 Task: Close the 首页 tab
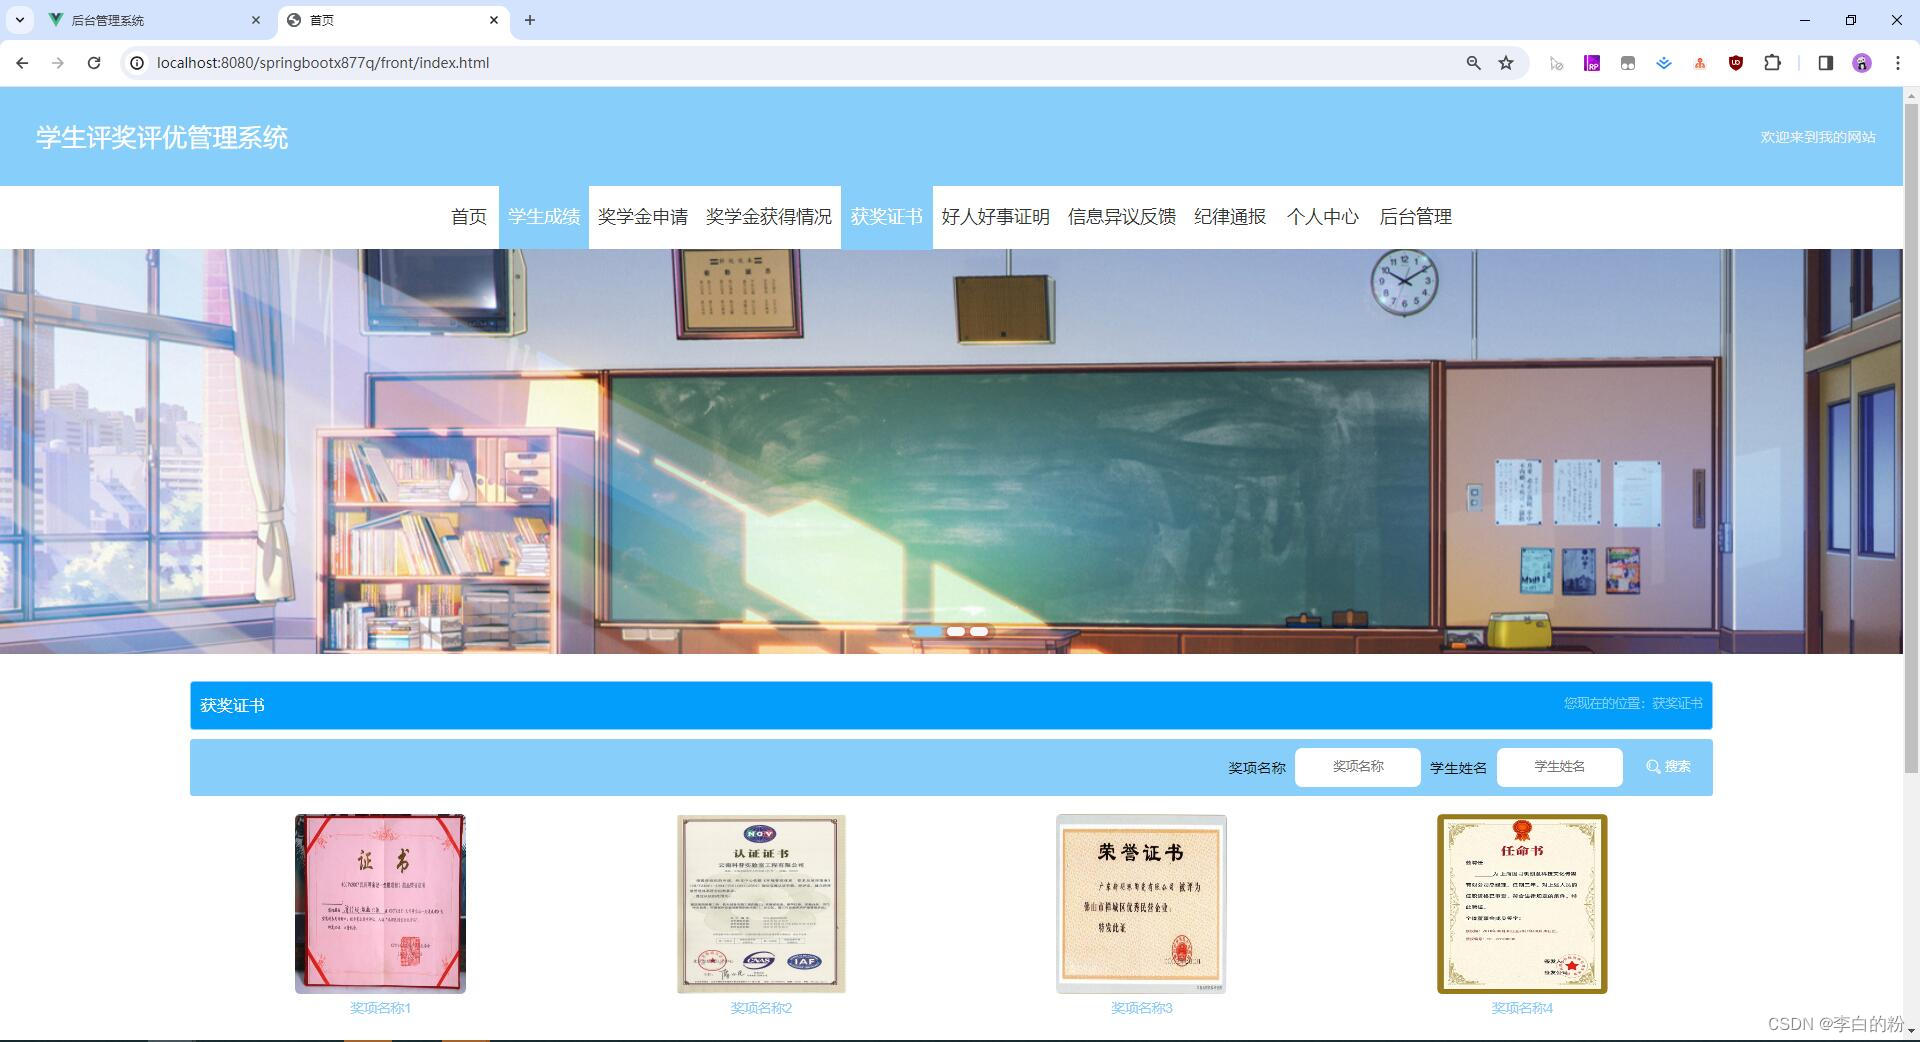pyautogui.click(x=494, y=20)
